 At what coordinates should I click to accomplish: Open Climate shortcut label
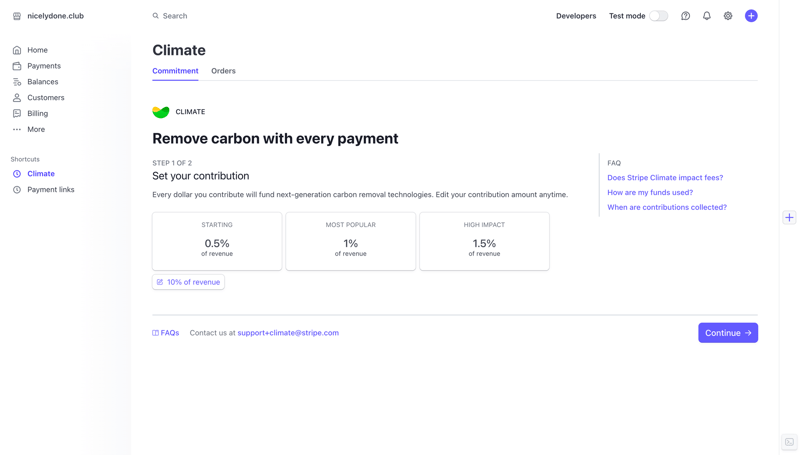pos(41,174)
